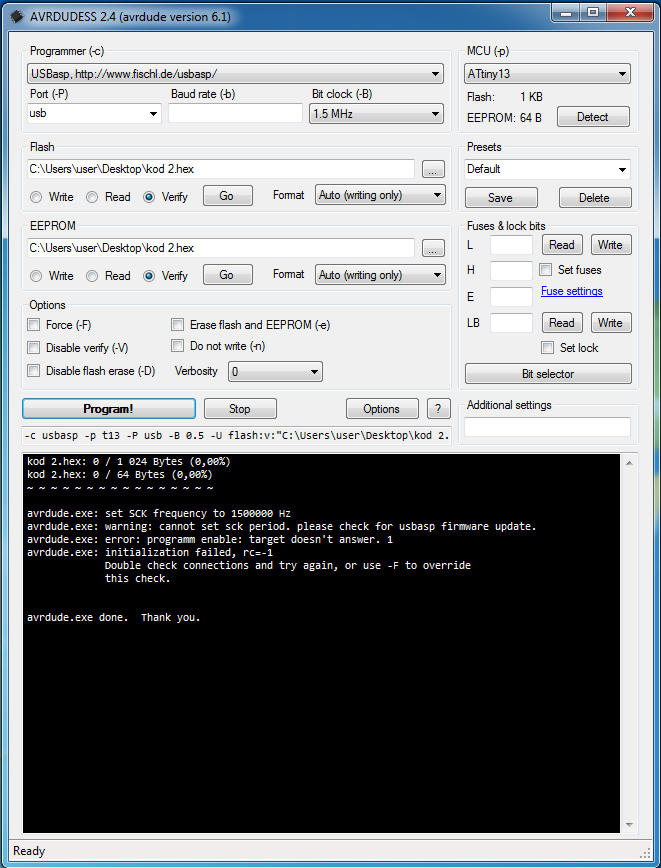This screenshot has width=661, height=868.
Task: Click Read button for fuses
Action: point(562,245)
